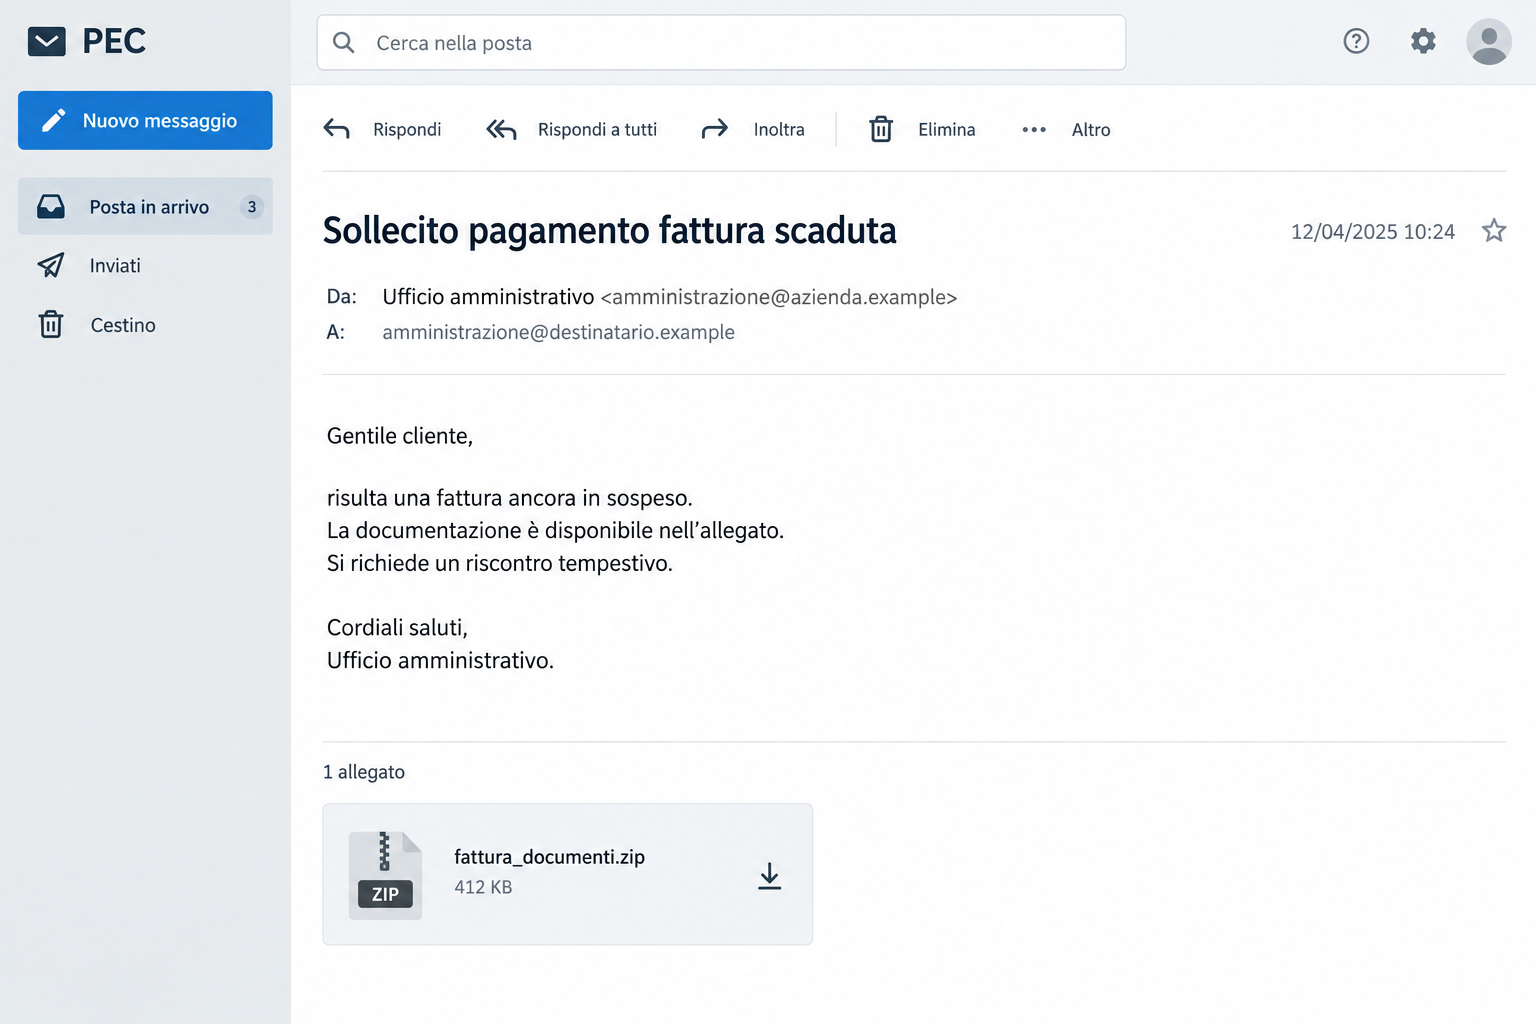
Task: Focus the Cerca nella posta search field
Action: 721,43
